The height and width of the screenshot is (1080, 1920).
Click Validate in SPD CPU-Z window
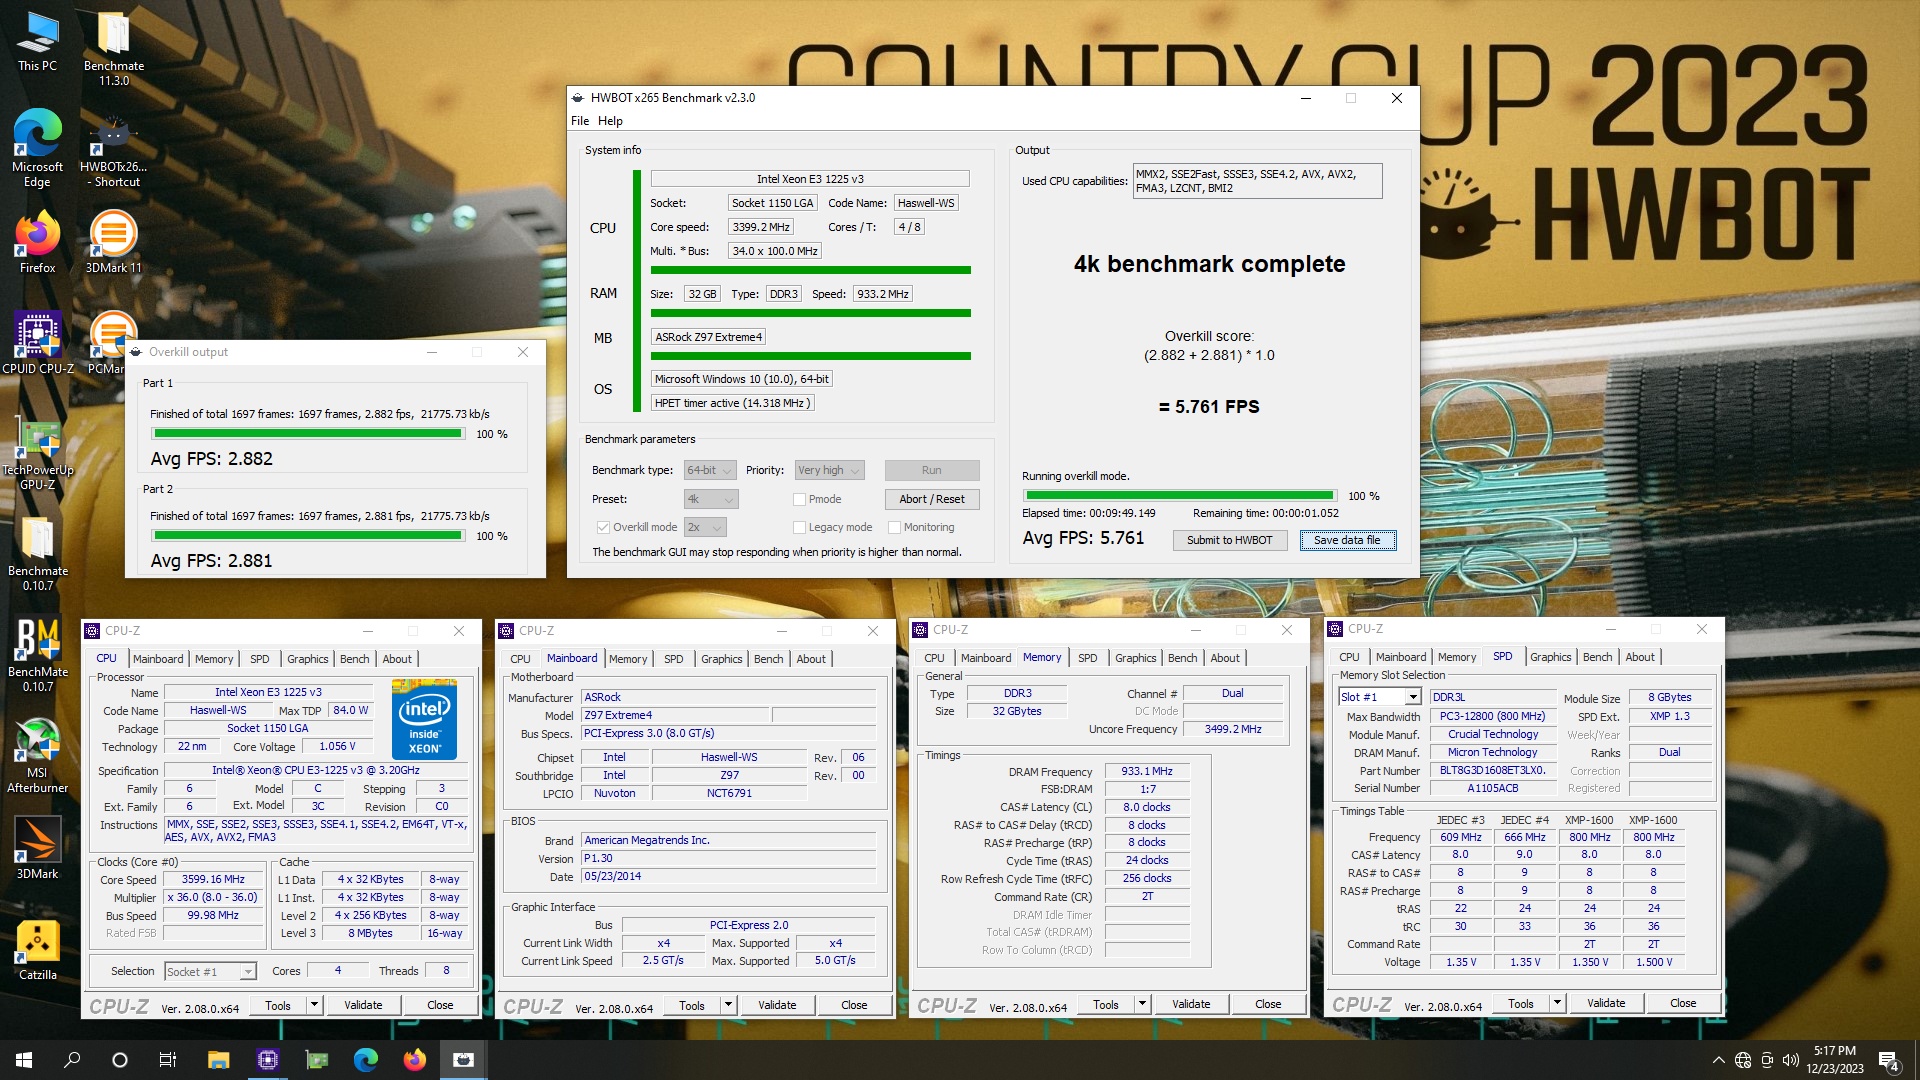(x=1605, y=1003)
